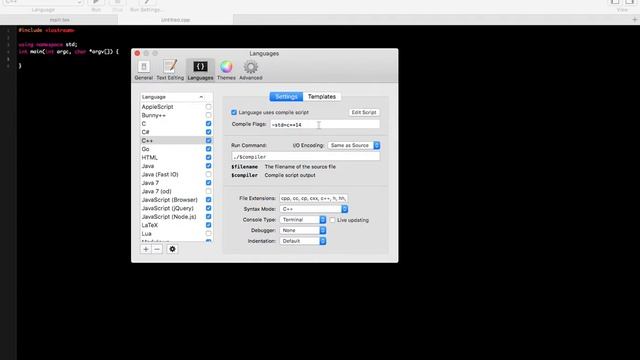Click the using namespace std line
This screenshot has width=640, height=360.
click(x=48, y=44)
